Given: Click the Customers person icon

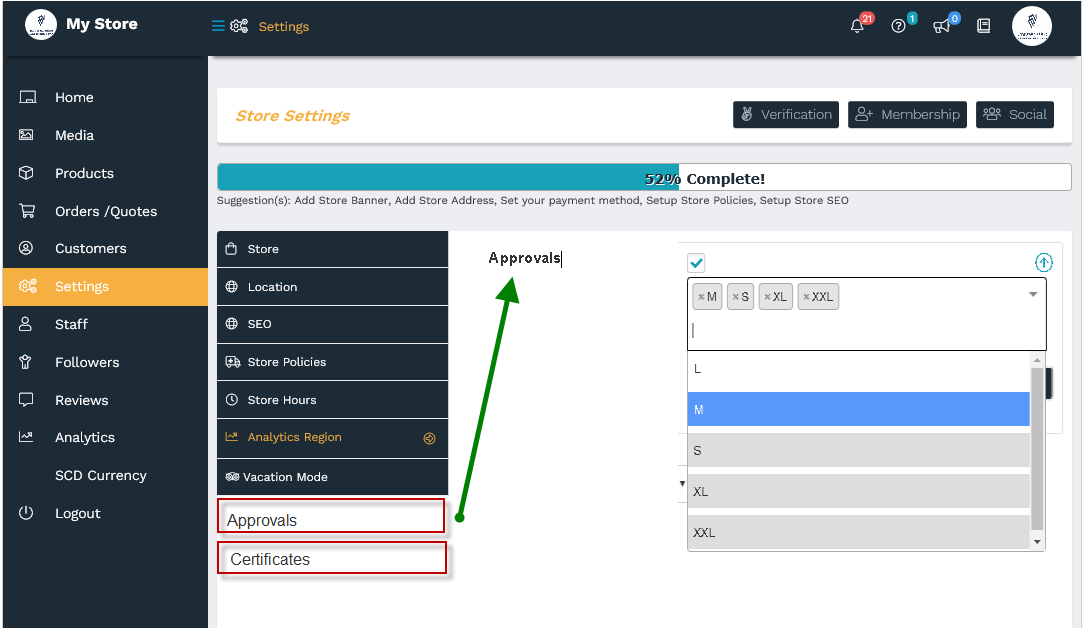Looking at the screenshot, I should 26,248.
